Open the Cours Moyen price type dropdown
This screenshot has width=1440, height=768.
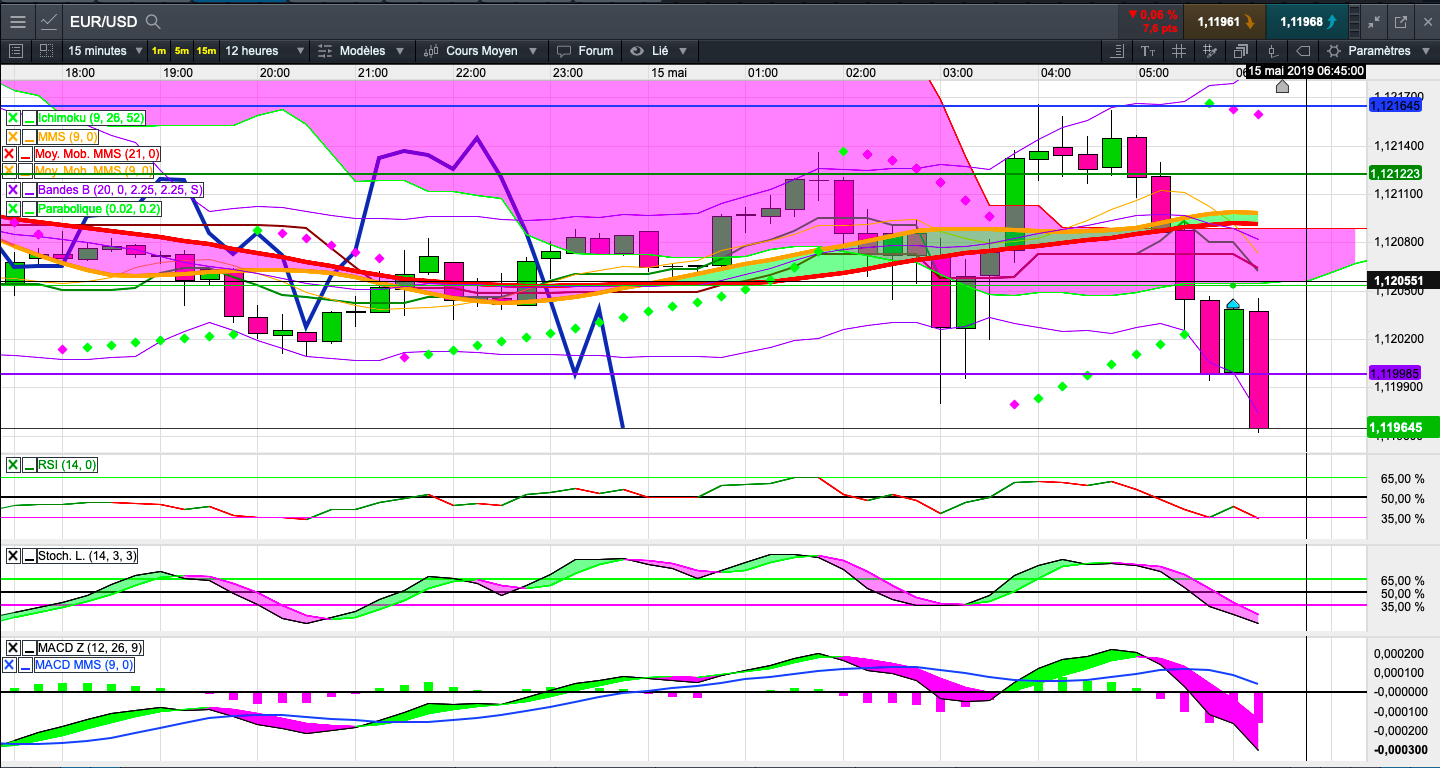484,51
